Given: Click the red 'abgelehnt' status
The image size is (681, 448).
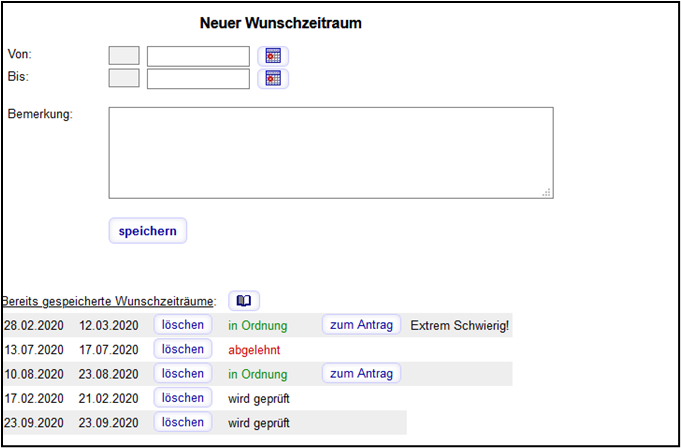Looking at the screenshot, I should pos(255,350).
